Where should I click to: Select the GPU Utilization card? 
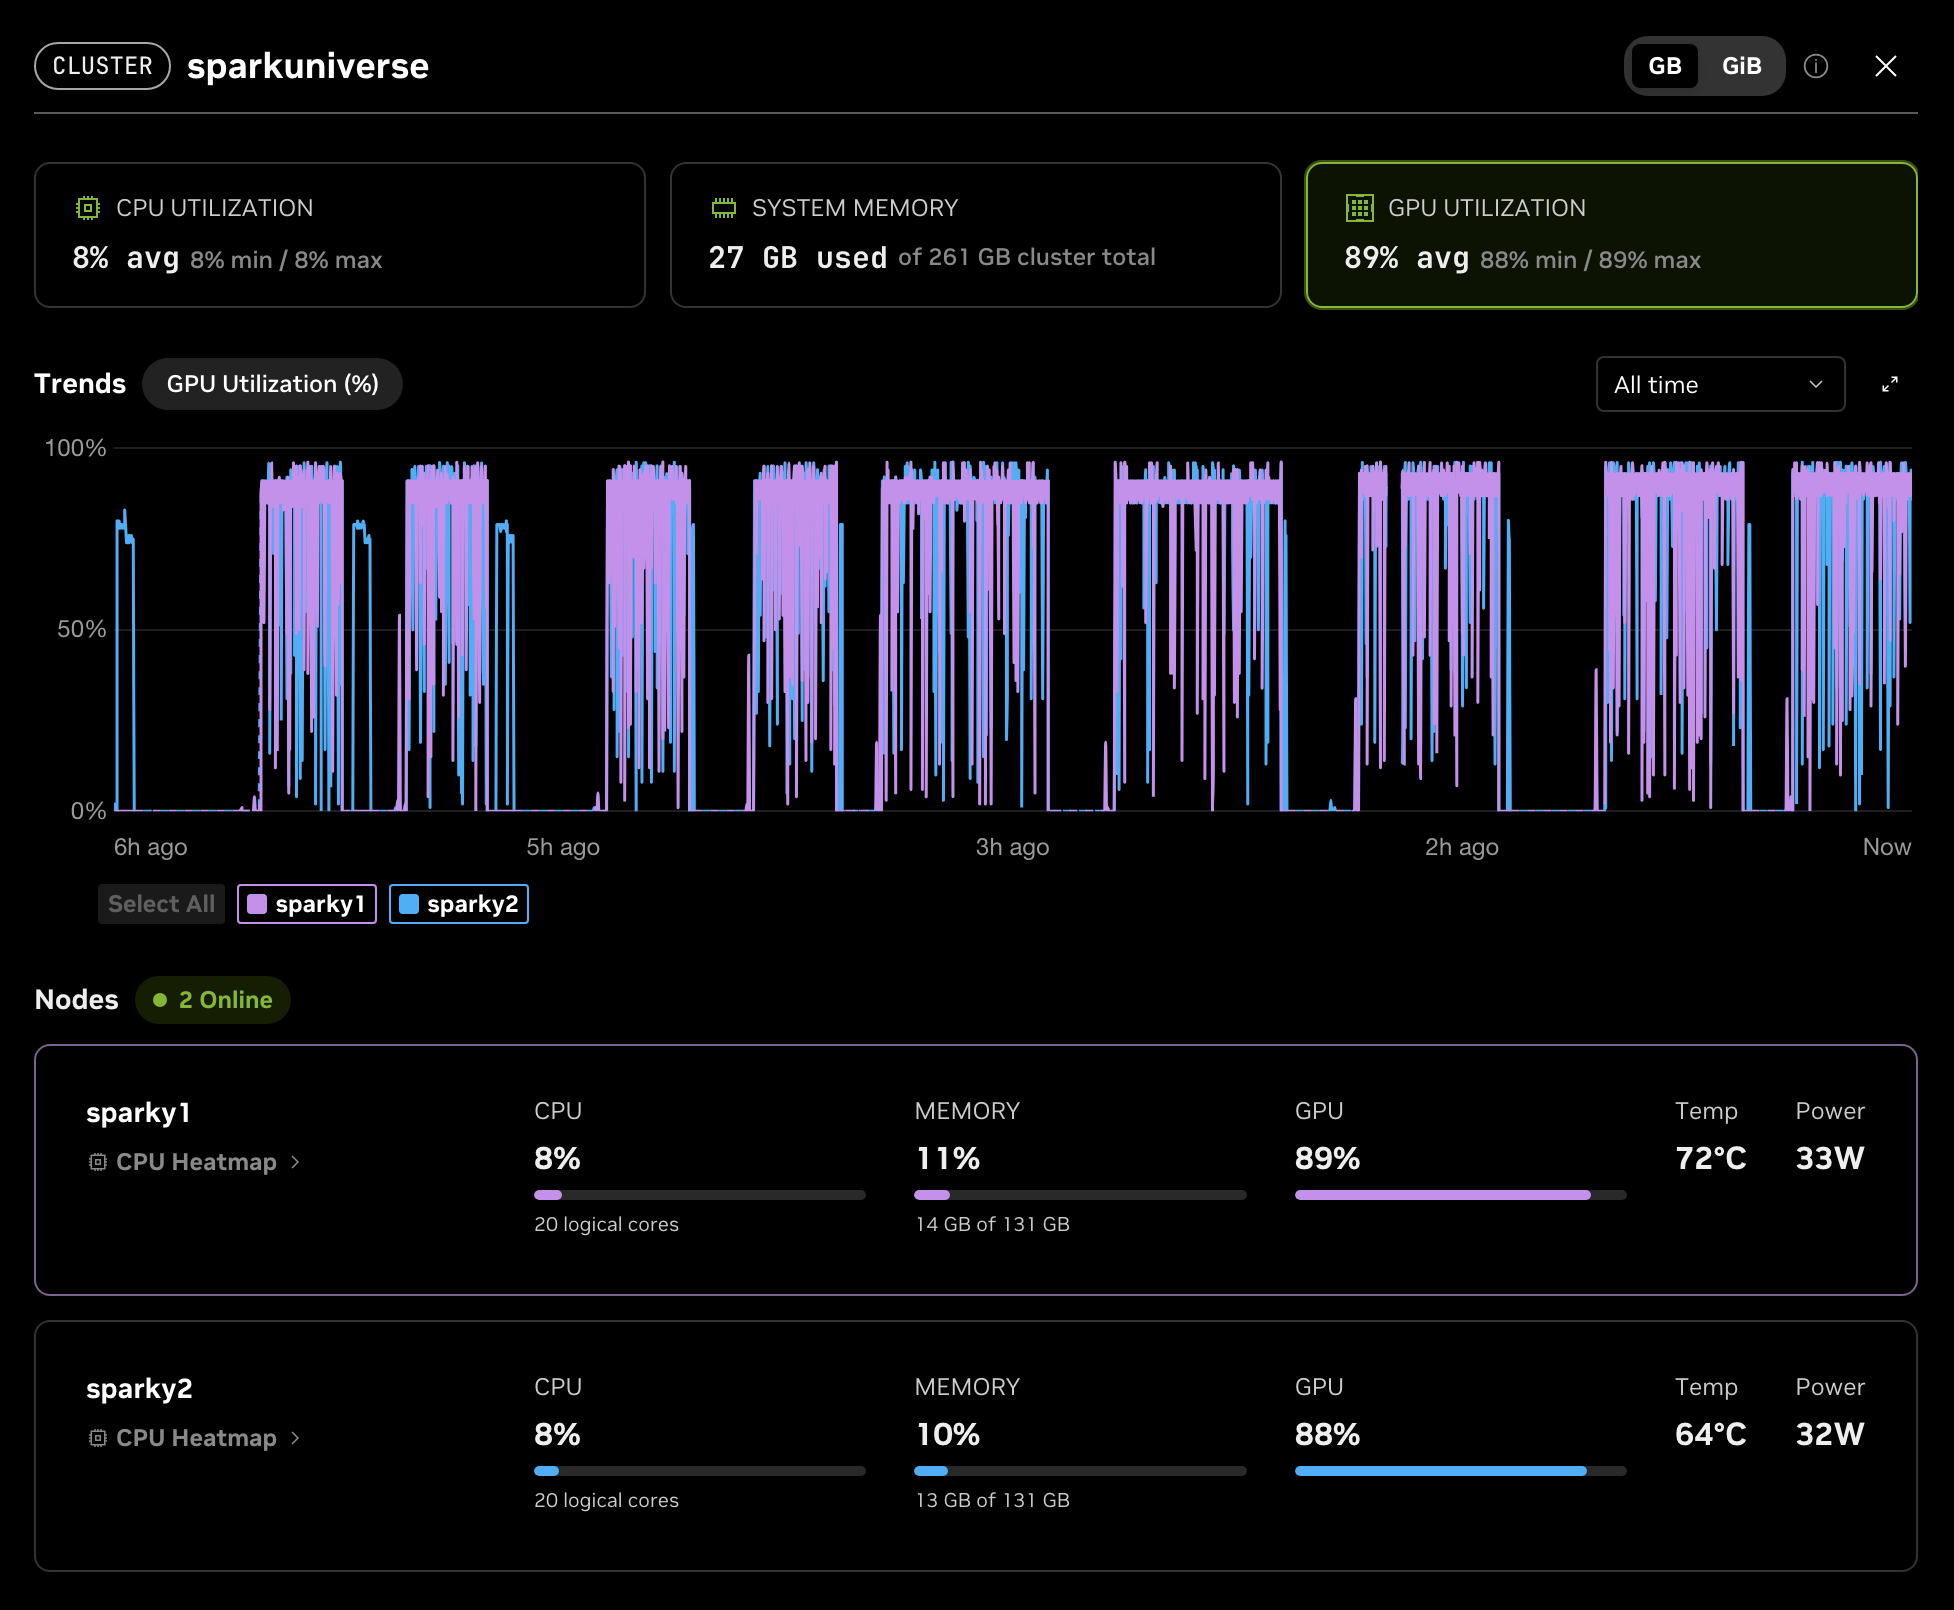click(1612, 235)
